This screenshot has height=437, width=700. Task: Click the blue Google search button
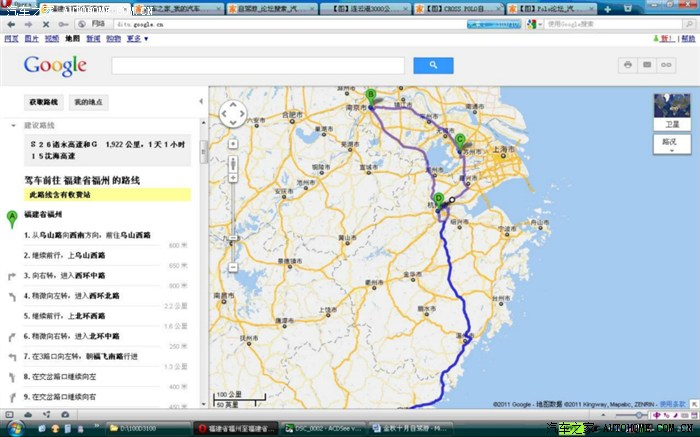(x=433, y=65)
